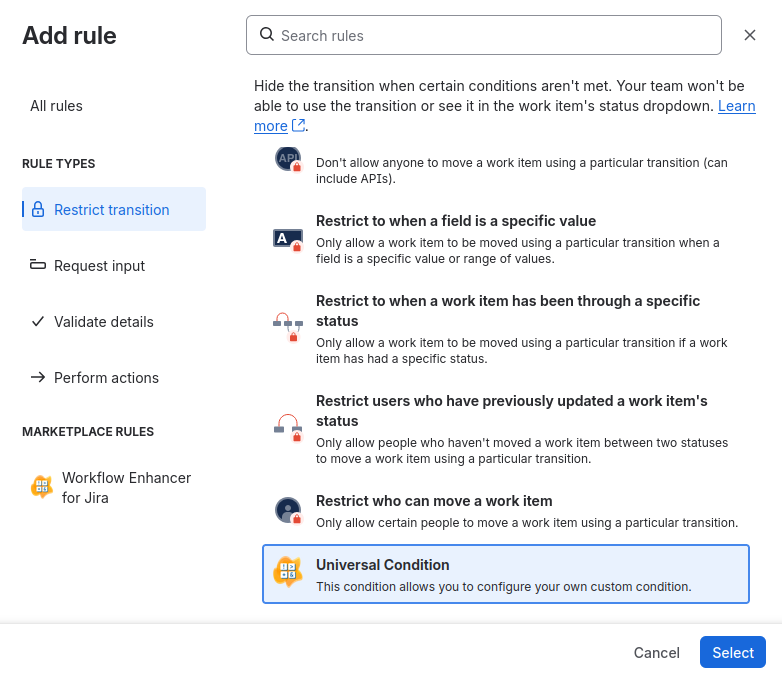The image size is (782, 676).
Task: Click the been-through-specific-status rule icon
Action: pos(288,327)
